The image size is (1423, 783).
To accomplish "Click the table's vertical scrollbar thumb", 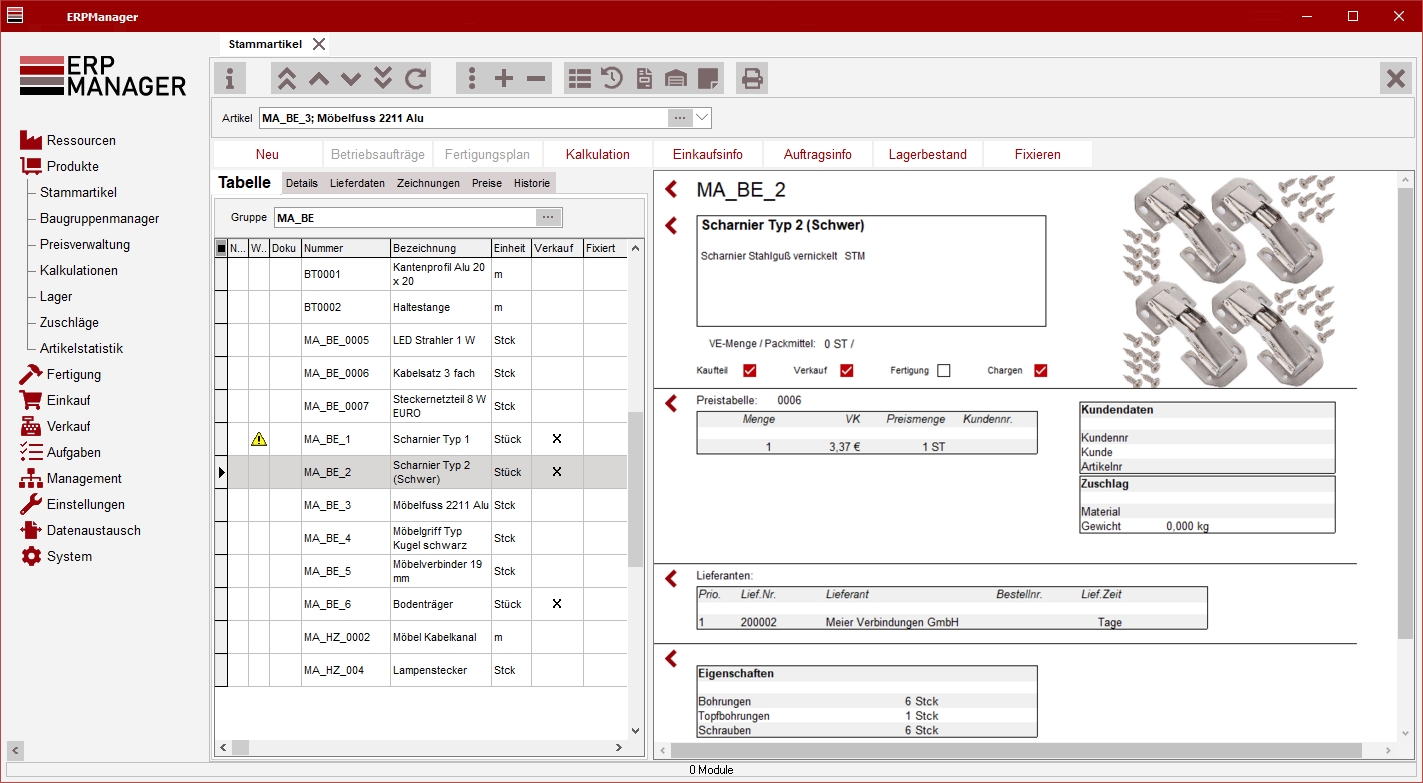I will [635, 490].
